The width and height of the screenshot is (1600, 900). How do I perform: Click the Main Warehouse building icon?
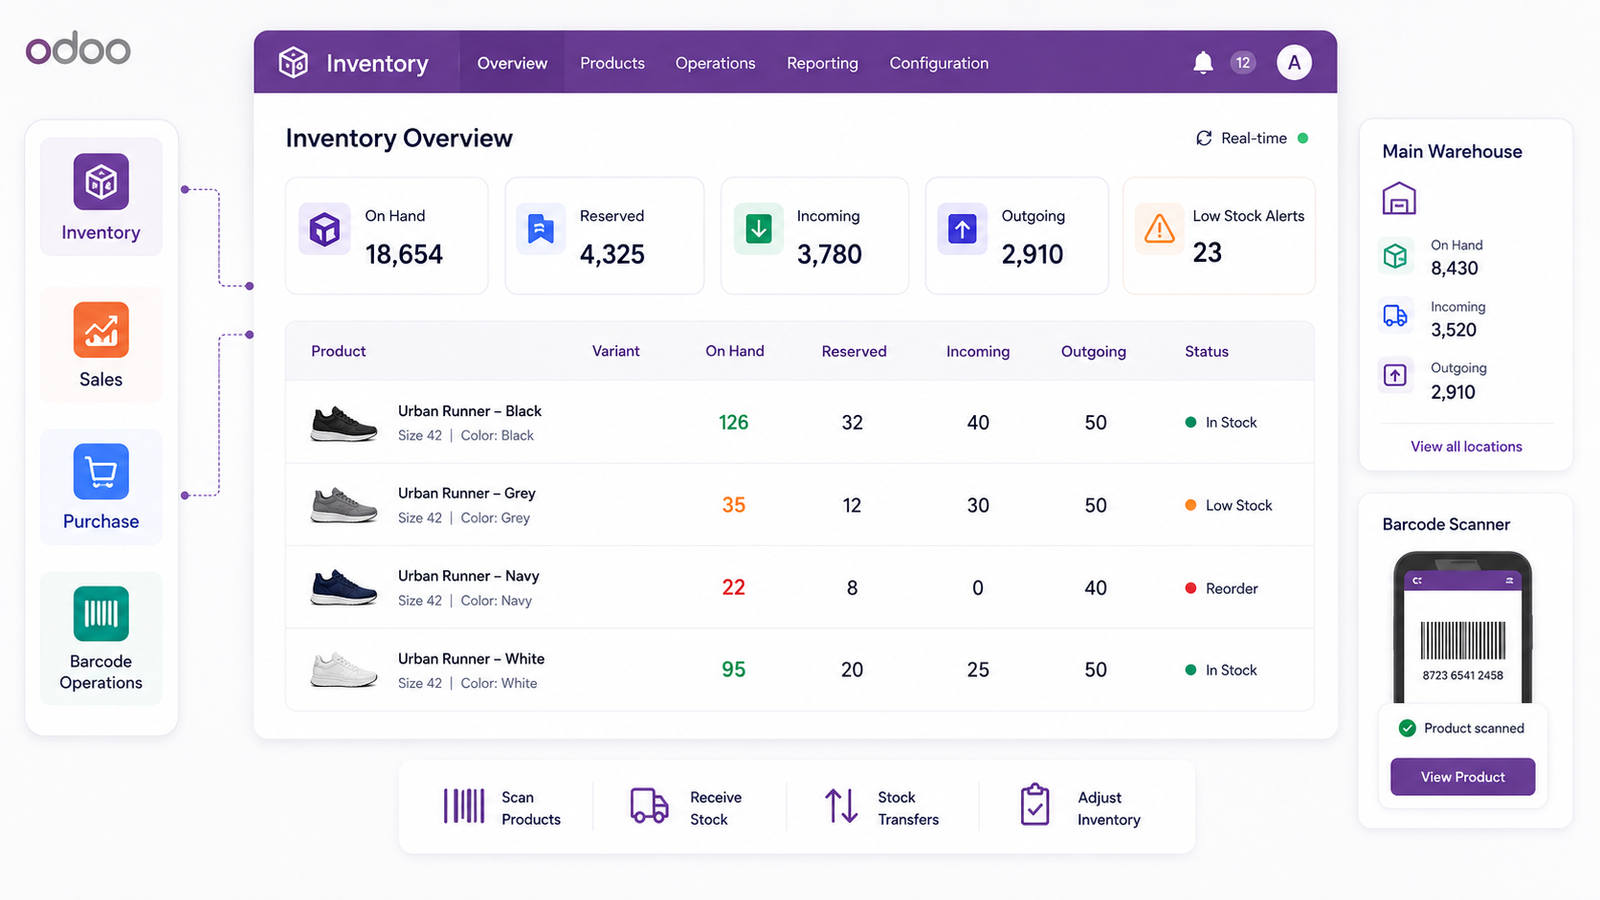coord(1399,198)
